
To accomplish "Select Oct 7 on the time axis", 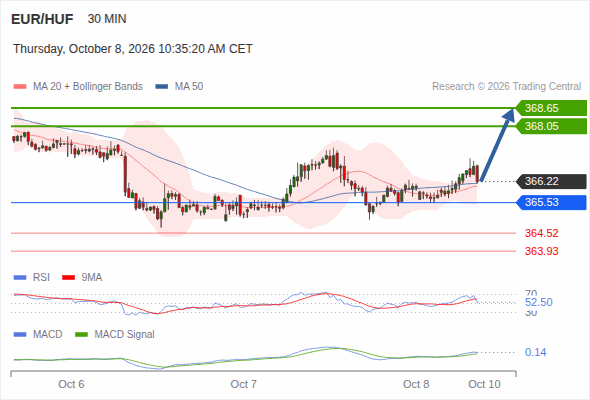I will pyautogui.click(x=243, y=384).
